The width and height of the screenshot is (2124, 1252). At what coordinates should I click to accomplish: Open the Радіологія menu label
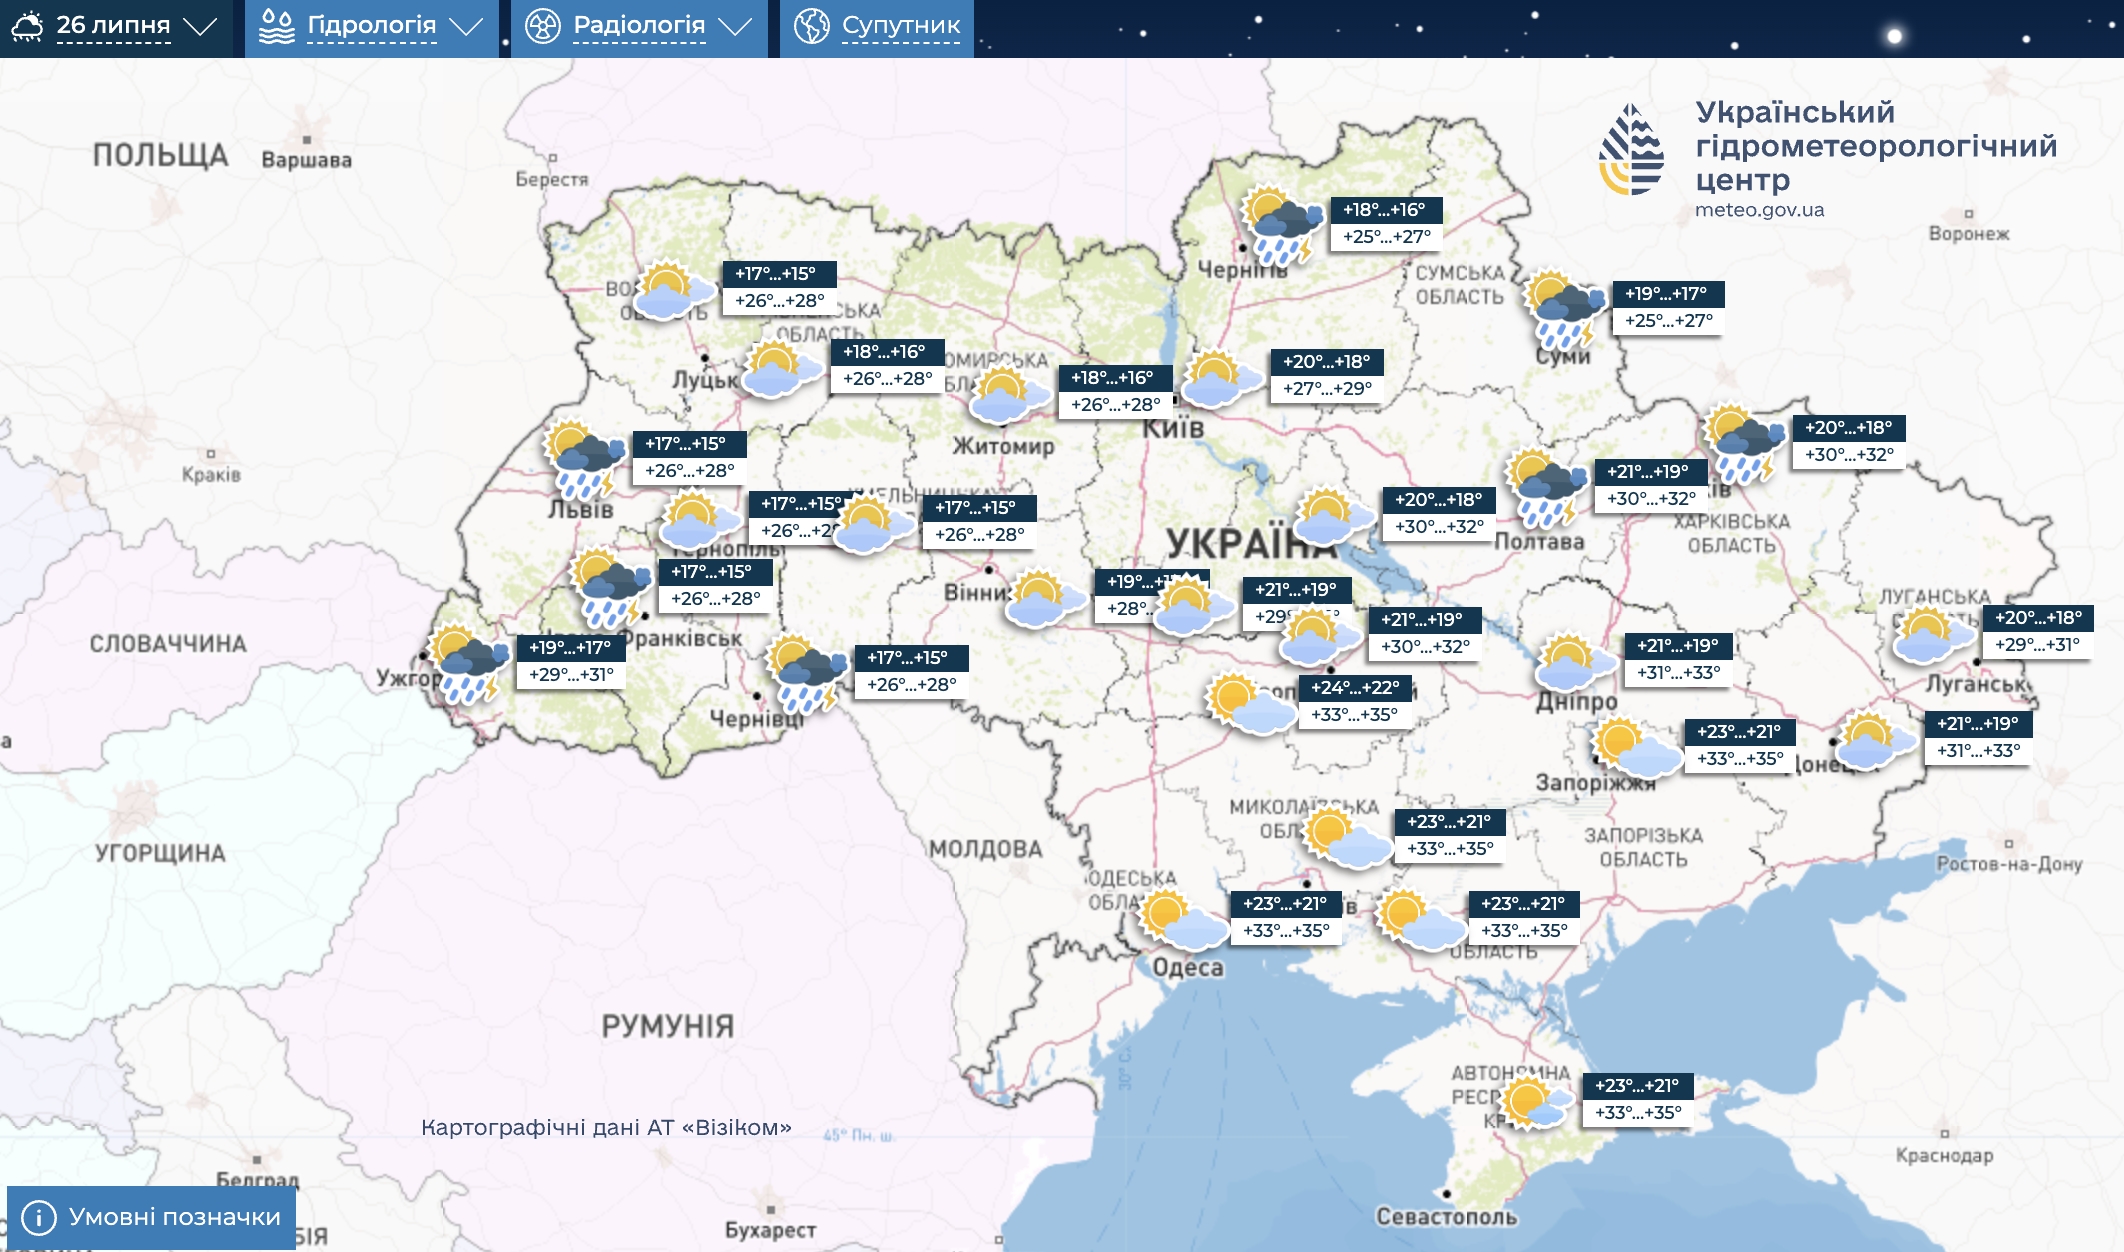[639, 26]
